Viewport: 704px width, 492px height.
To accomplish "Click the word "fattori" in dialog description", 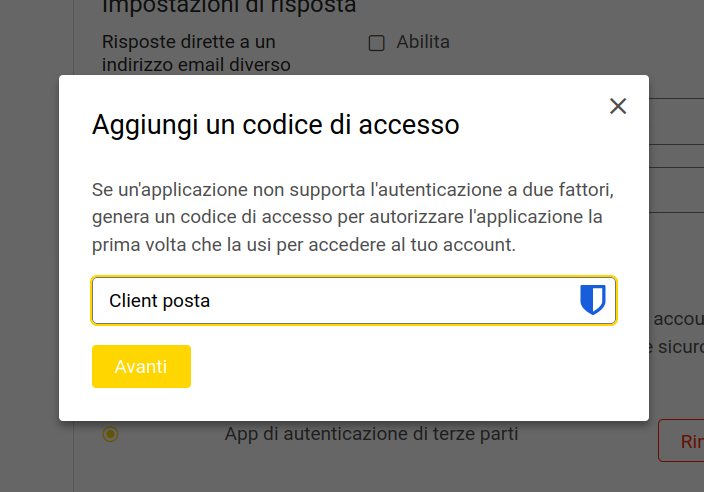I will tap(584, 189).
